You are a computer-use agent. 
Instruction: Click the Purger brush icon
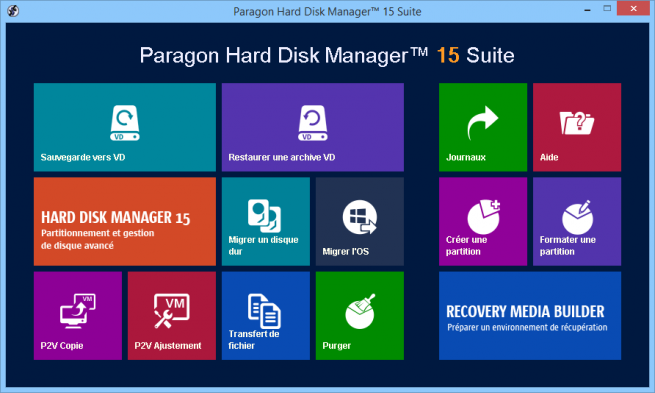tap(360, 311)
